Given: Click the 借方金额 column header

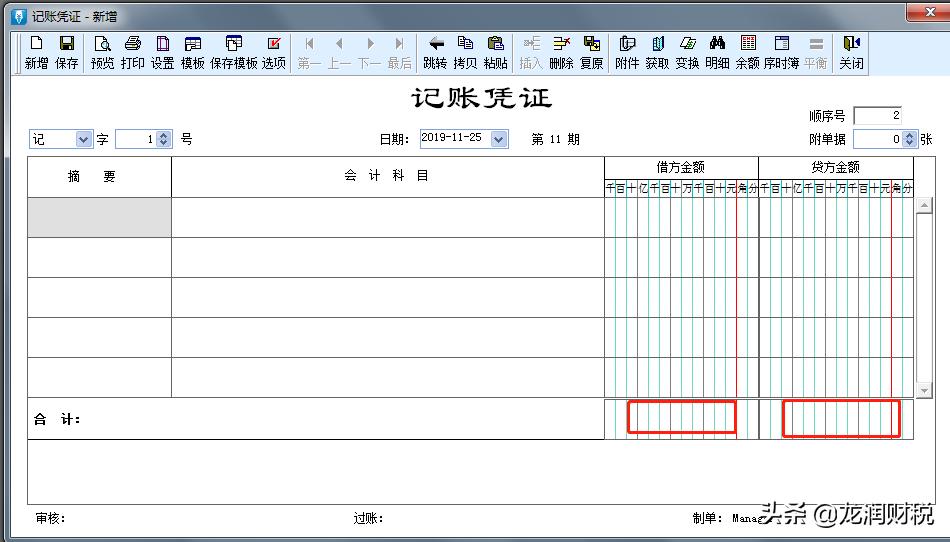Looking at the screenshot, I should (681, 168).
